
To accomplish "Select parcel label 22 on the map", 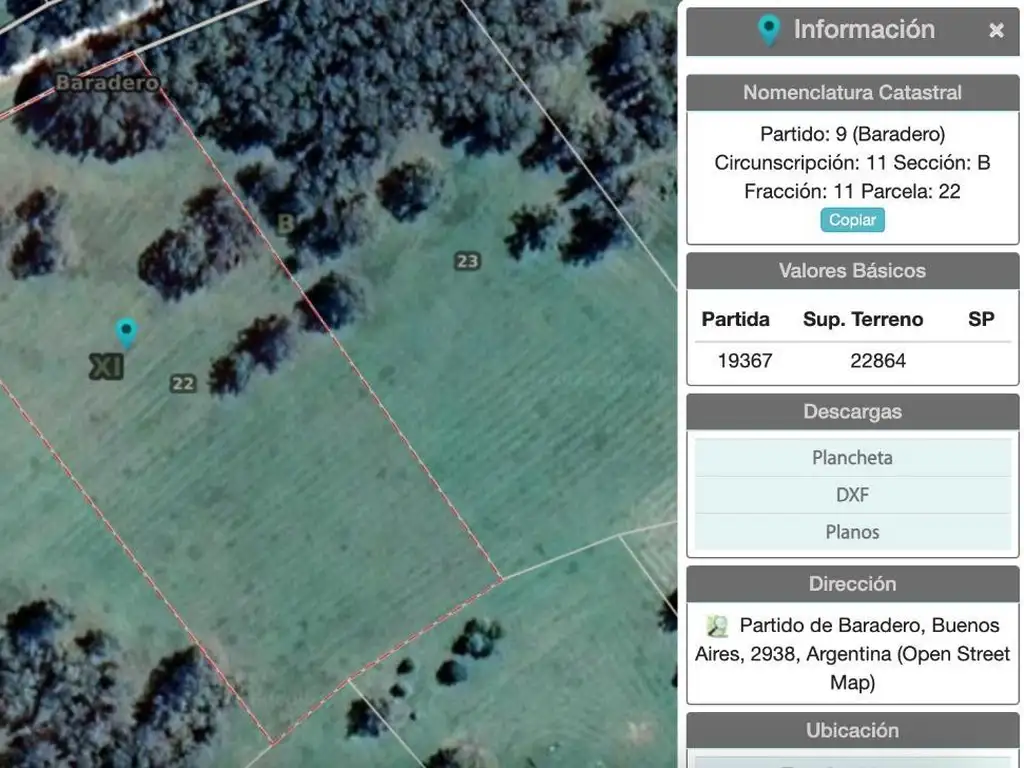I will [182, 383].
